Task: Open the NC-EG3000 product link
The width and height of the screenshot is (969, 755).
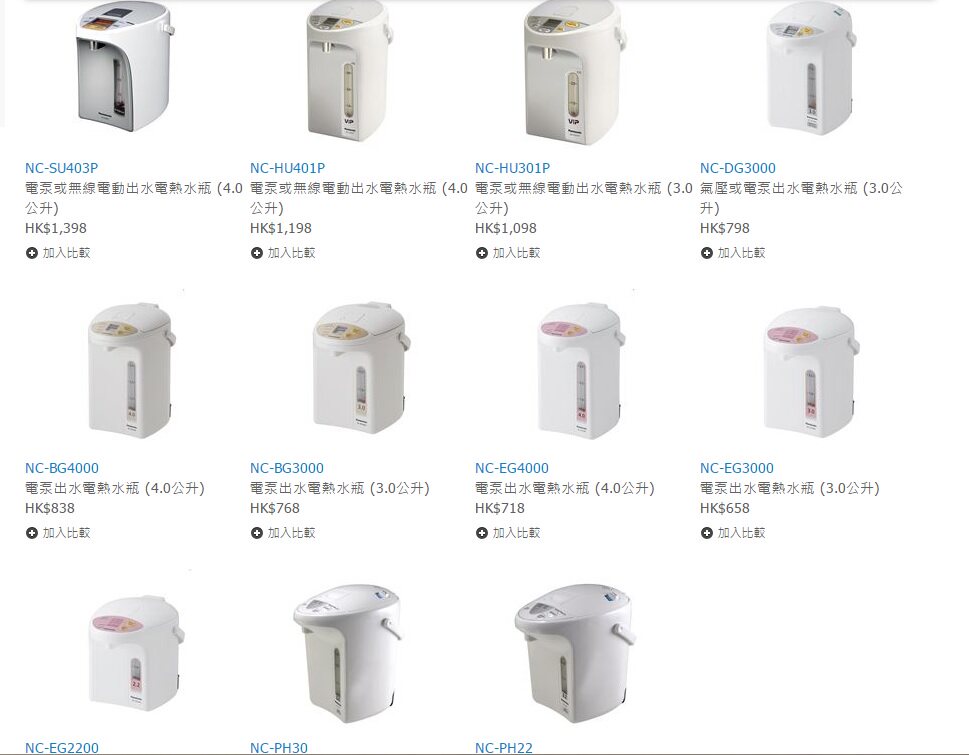Action: (x=737, y=468)
